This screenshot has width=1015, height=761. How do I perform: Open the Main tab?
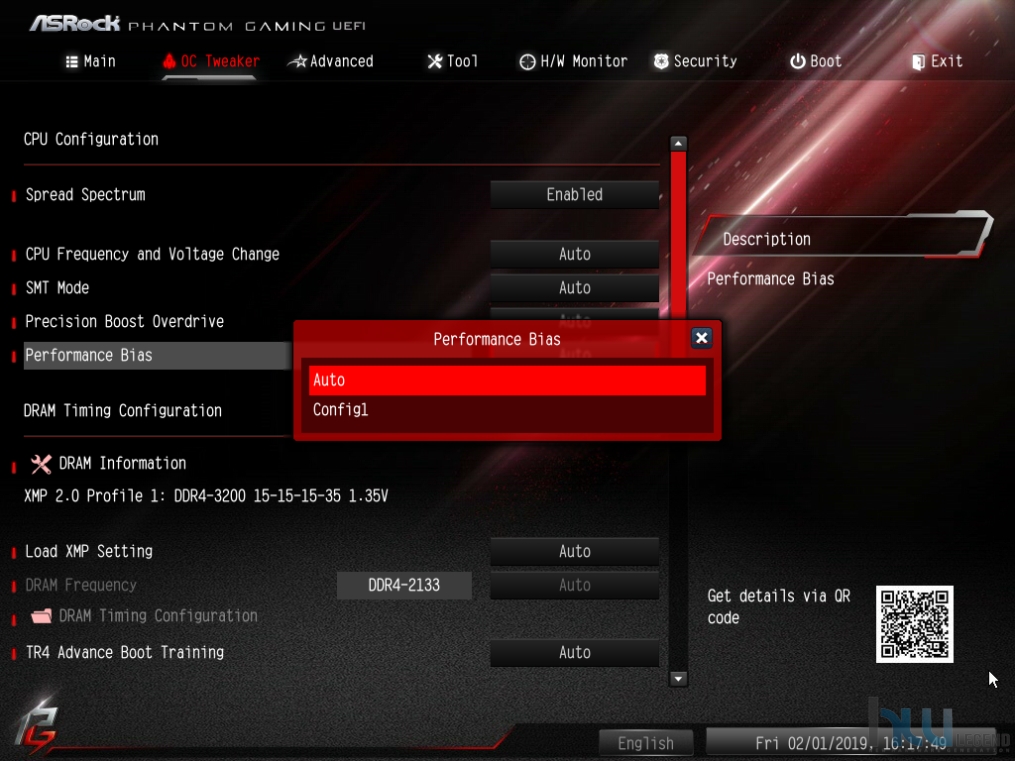pyautogui.click(x=91, y=61)
